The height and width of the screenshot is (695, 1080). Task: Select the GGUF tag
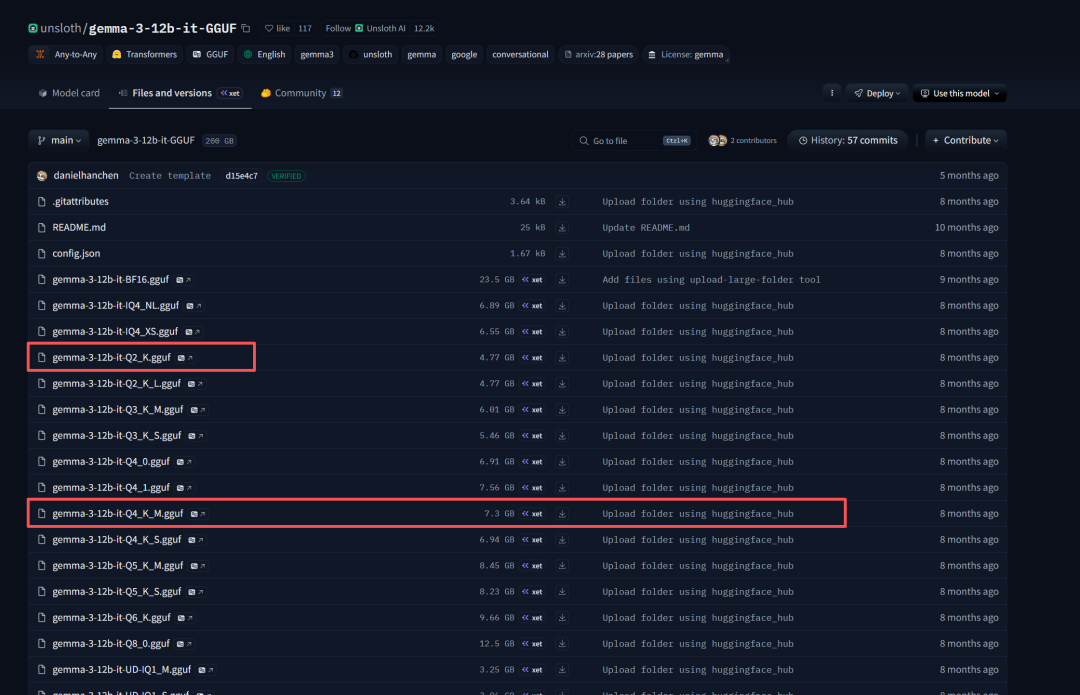click(x=210, y=54)
